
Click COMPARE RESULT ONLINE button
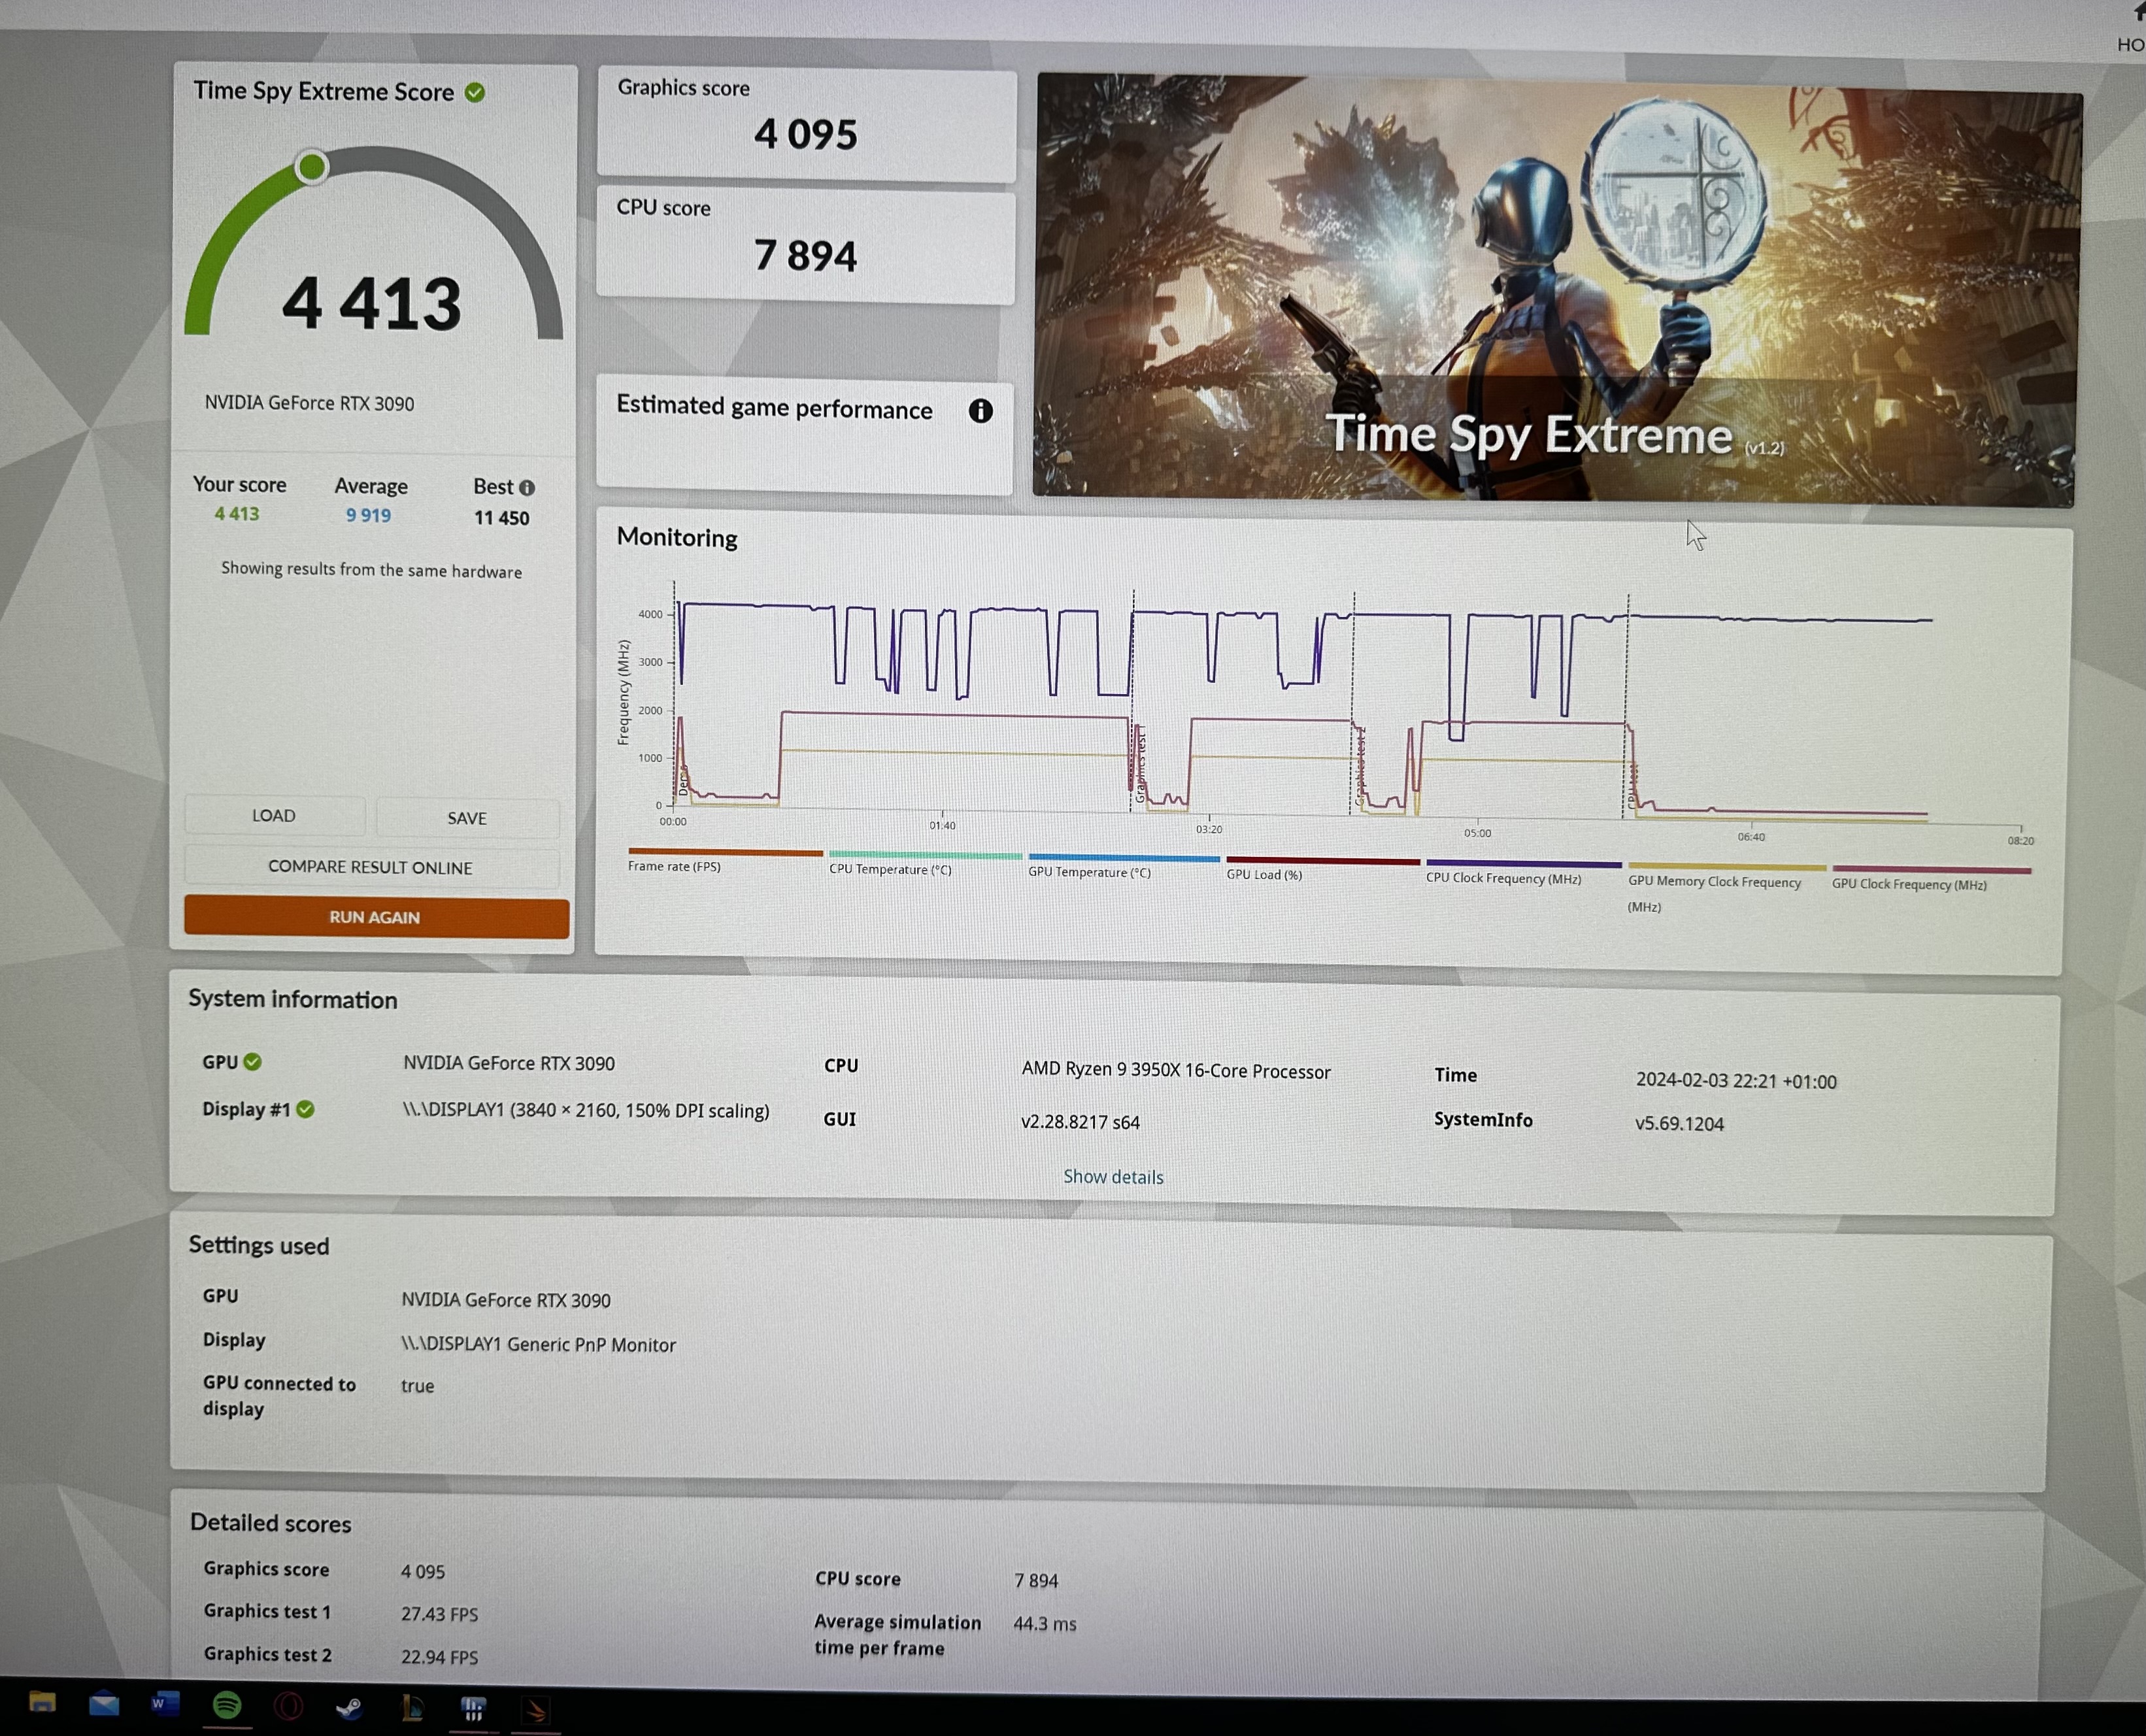pos(370,867)
